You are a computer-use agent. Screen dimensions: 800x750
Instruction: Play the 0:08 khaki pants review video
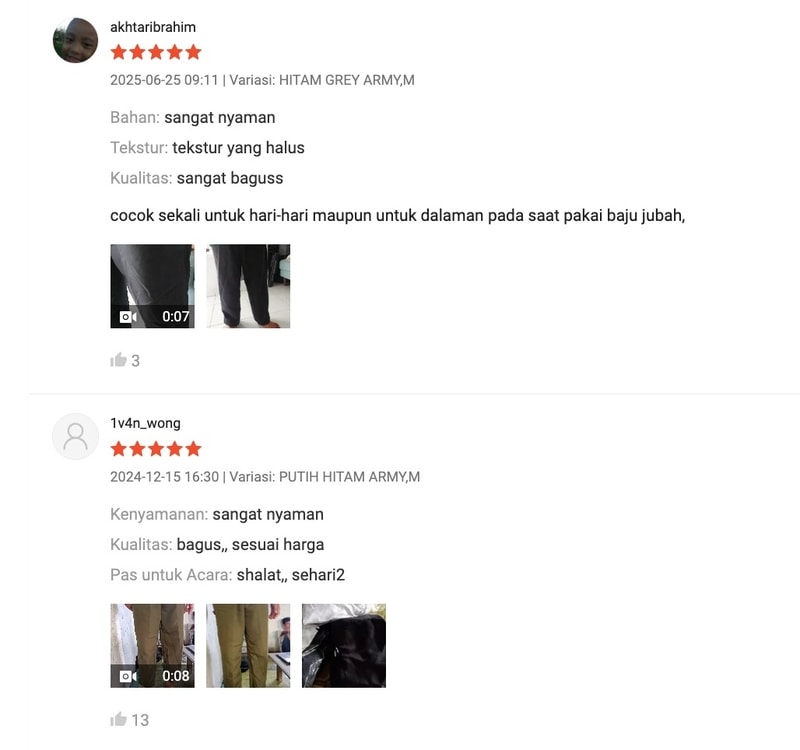[x=152, y=646]
